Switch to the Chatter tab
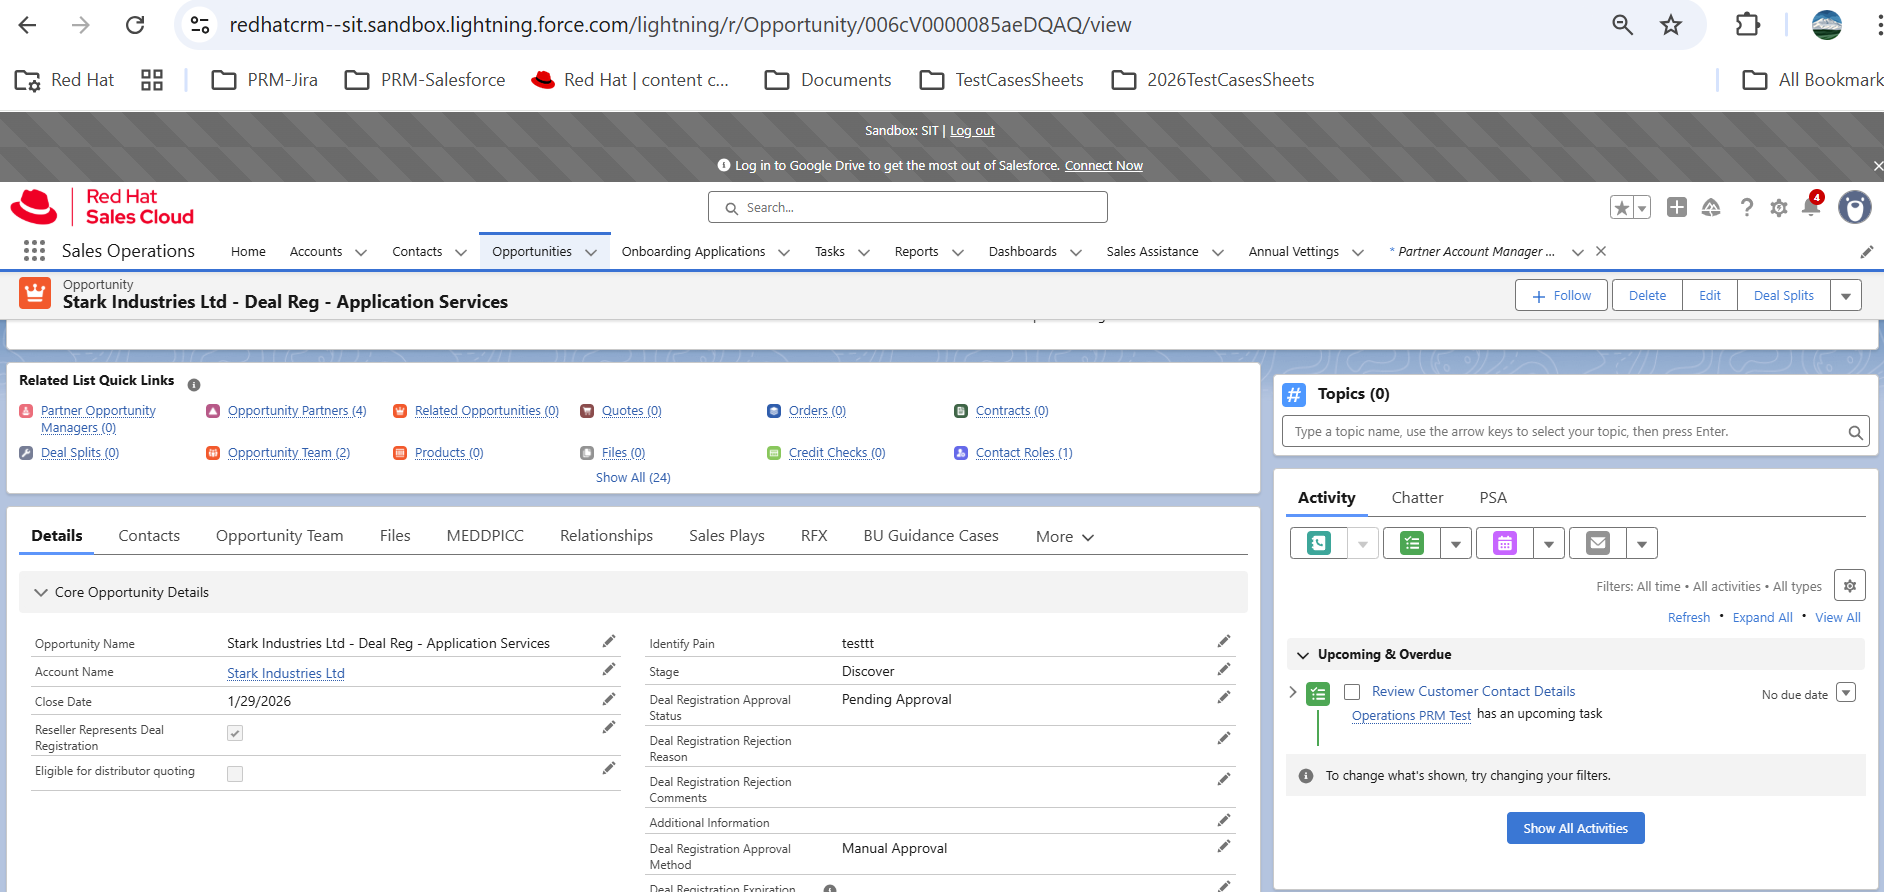Viewport: 1884px width, 892px height. tap(1416, 498)
